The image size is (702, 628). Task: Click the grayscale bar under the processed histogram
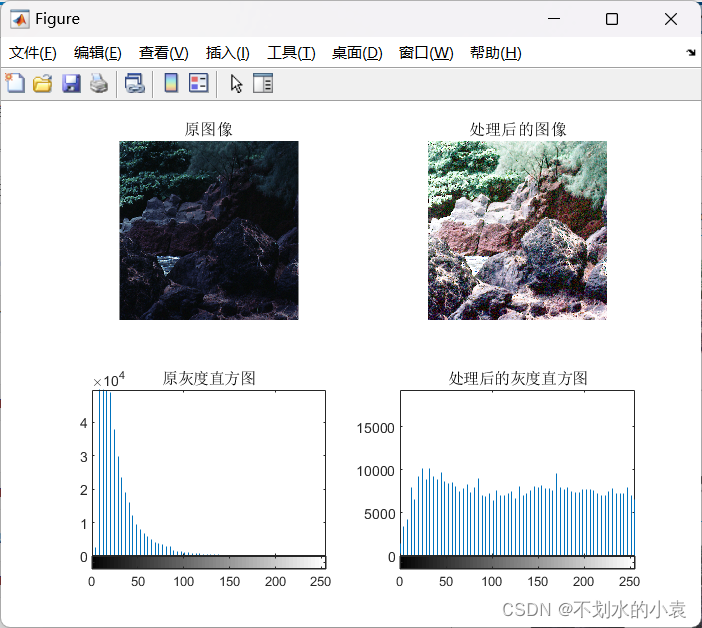point(517,563)
